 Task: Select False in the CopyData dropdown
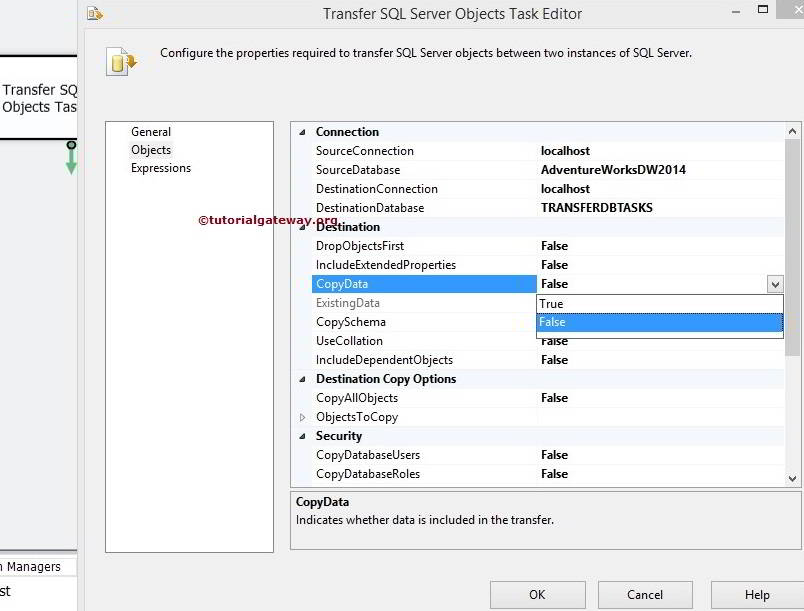click(551, 321)
